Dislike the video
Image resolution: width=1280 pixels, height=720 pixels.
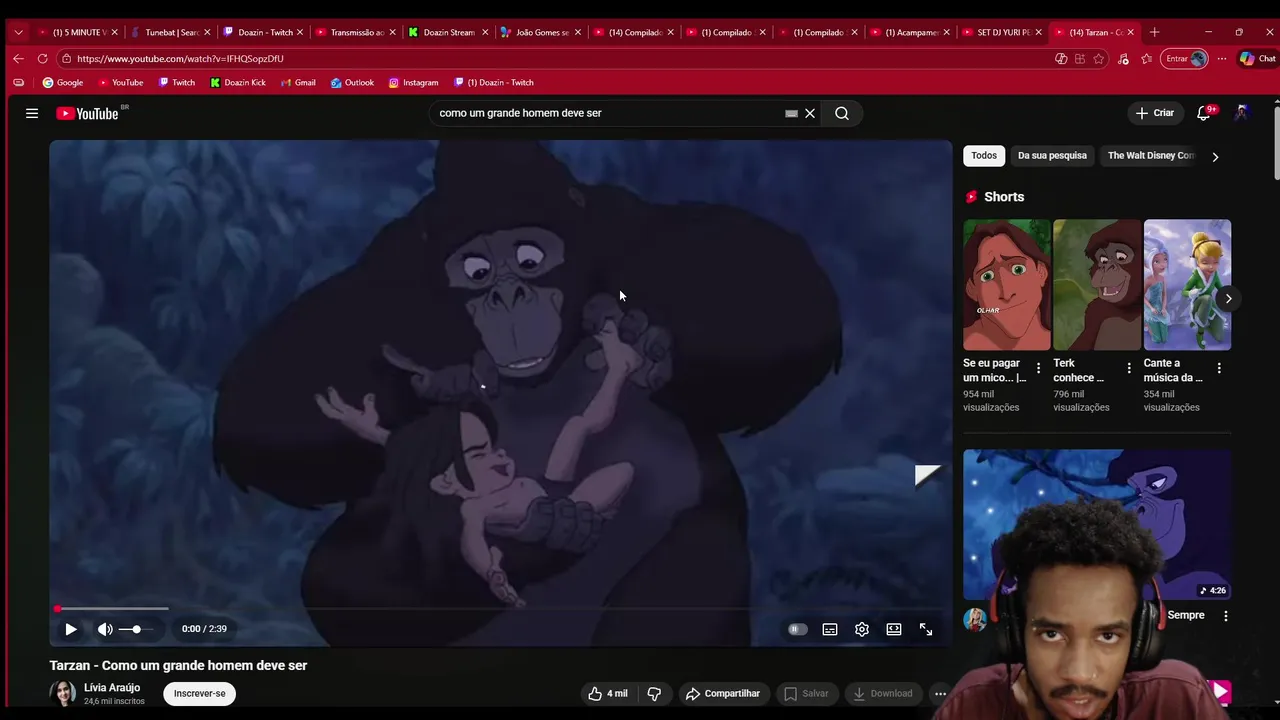point(654,693)
